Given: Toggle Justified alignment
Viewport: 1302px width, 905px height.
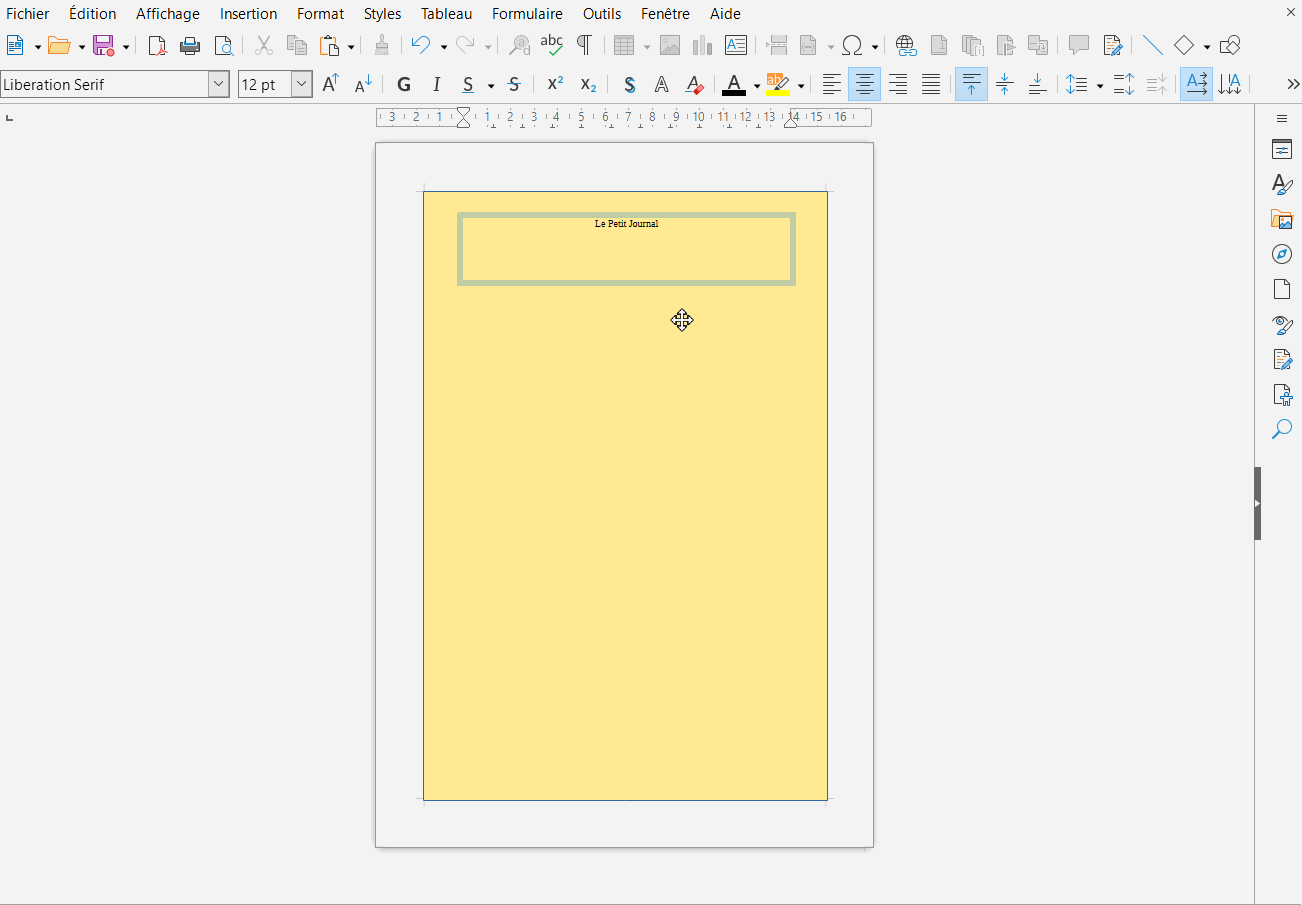Looking at the screenshot, I should pyautogui.click(x=931, y=85).
